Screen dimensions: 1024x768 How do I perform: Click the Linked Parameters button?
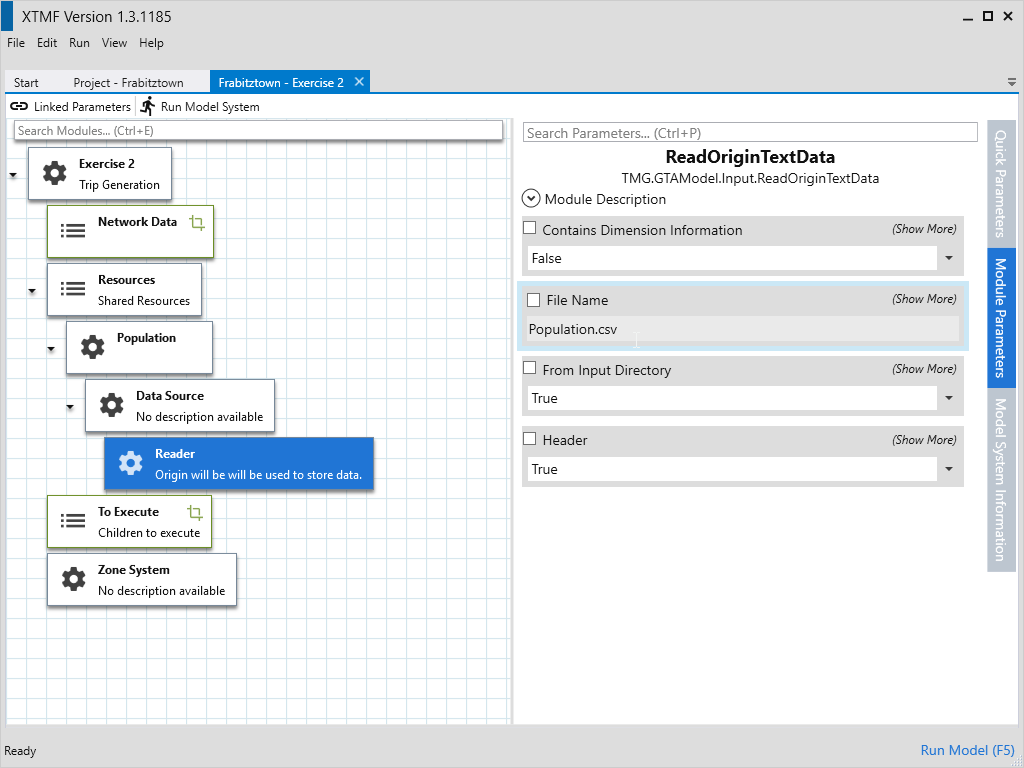coord(70,106)
